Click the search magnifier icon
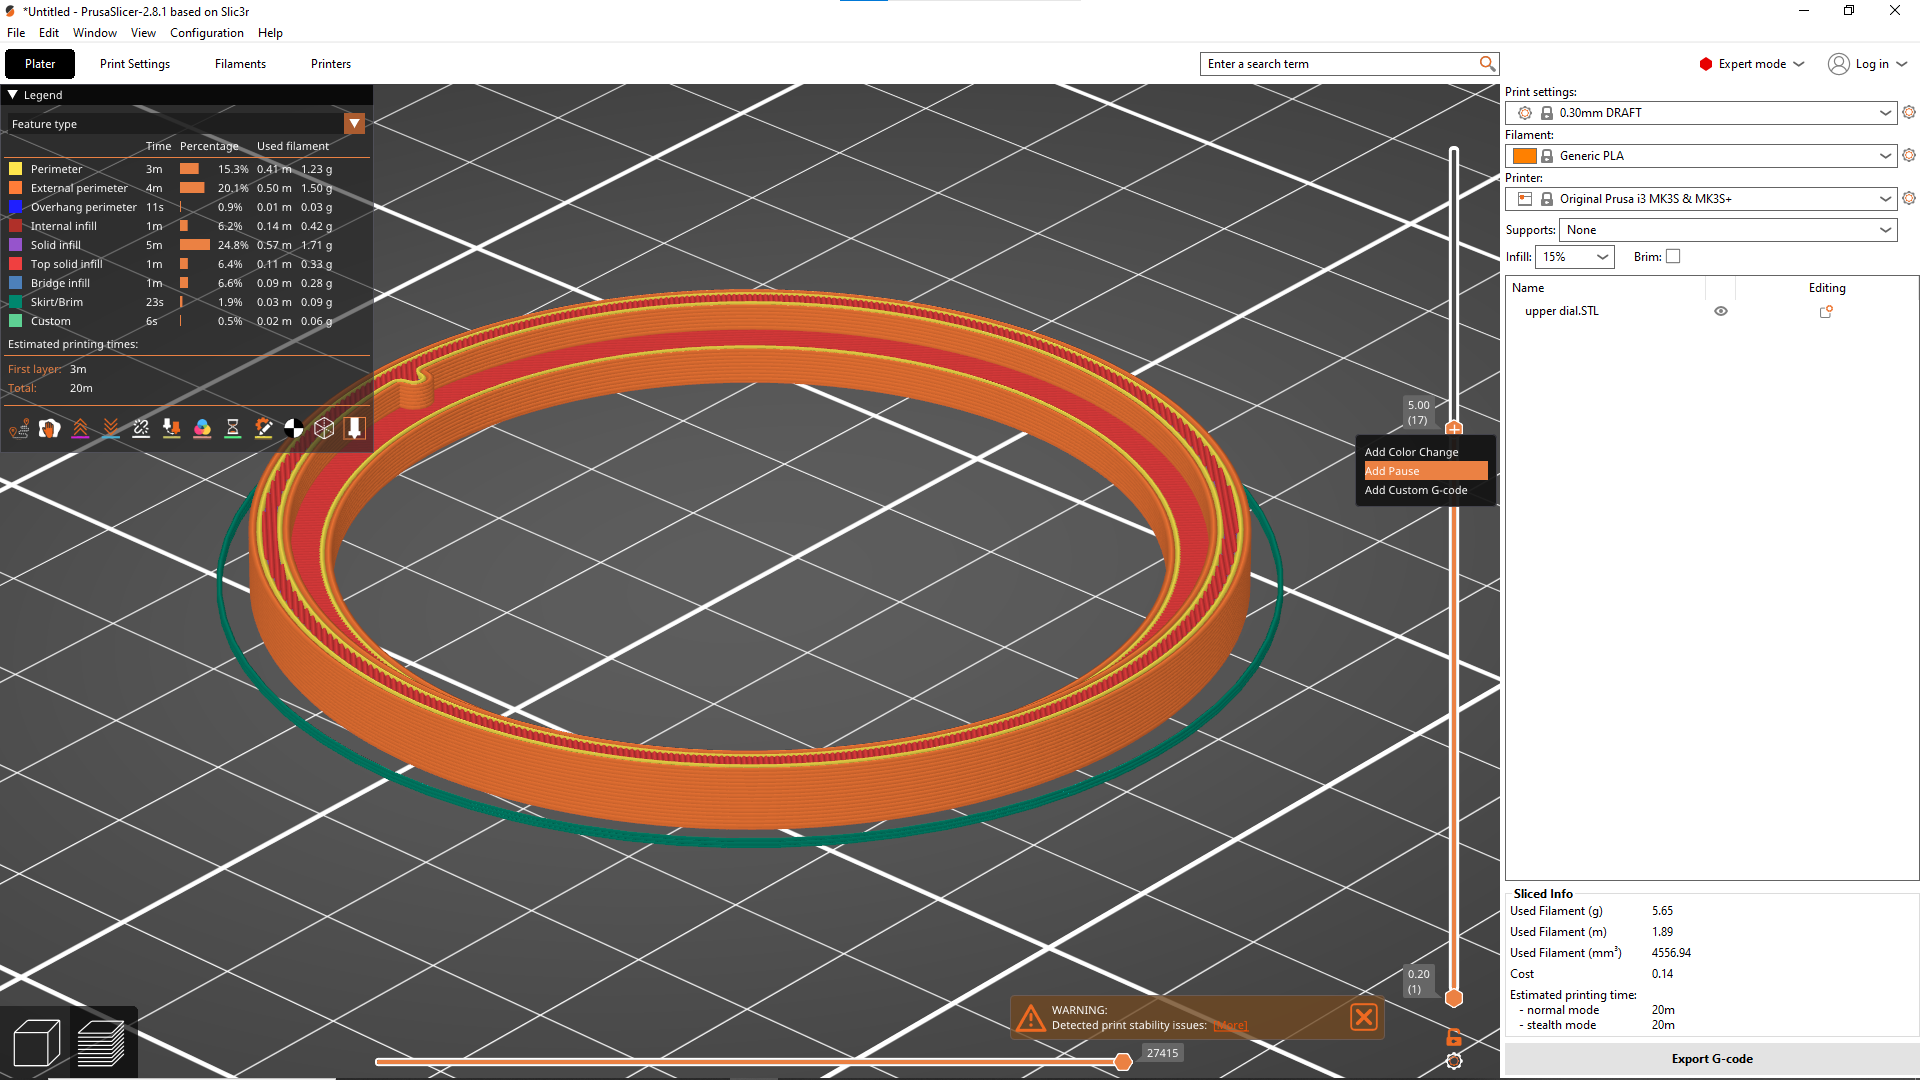 tap(1487, 64)
